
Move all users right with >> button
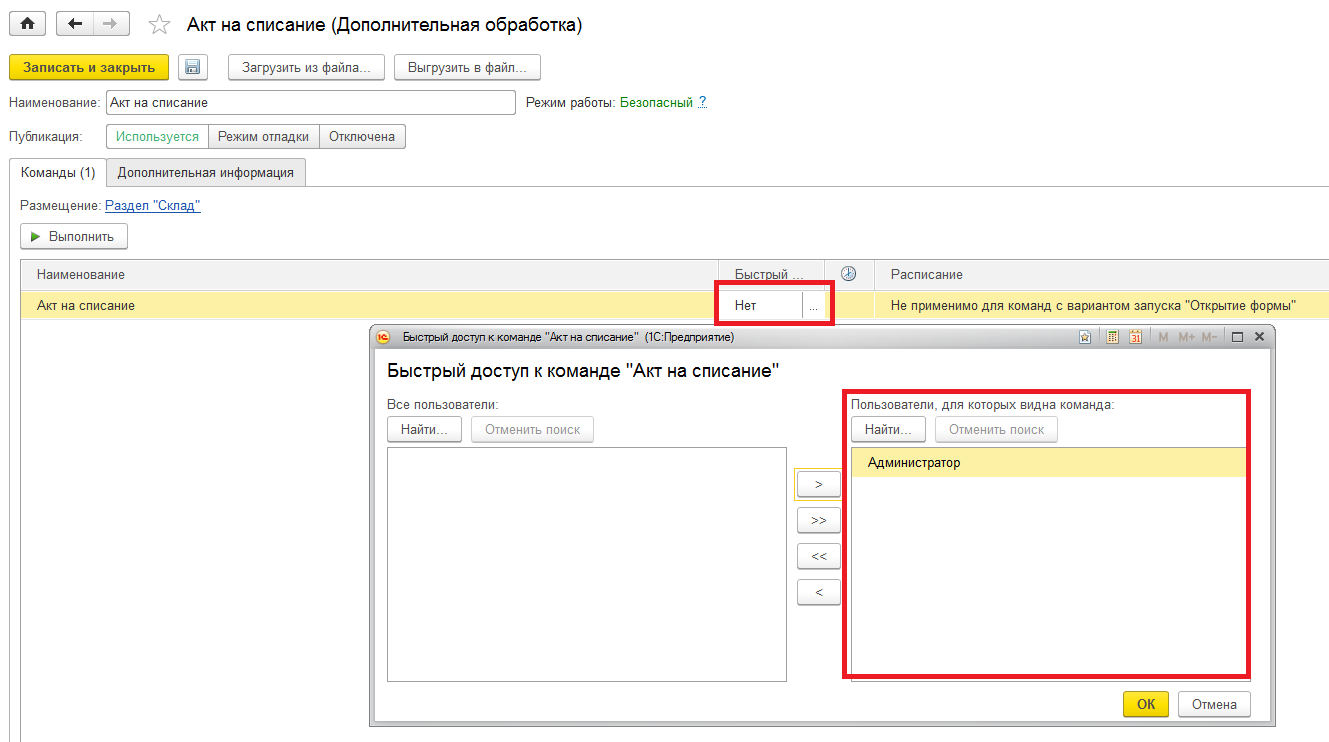818,521
